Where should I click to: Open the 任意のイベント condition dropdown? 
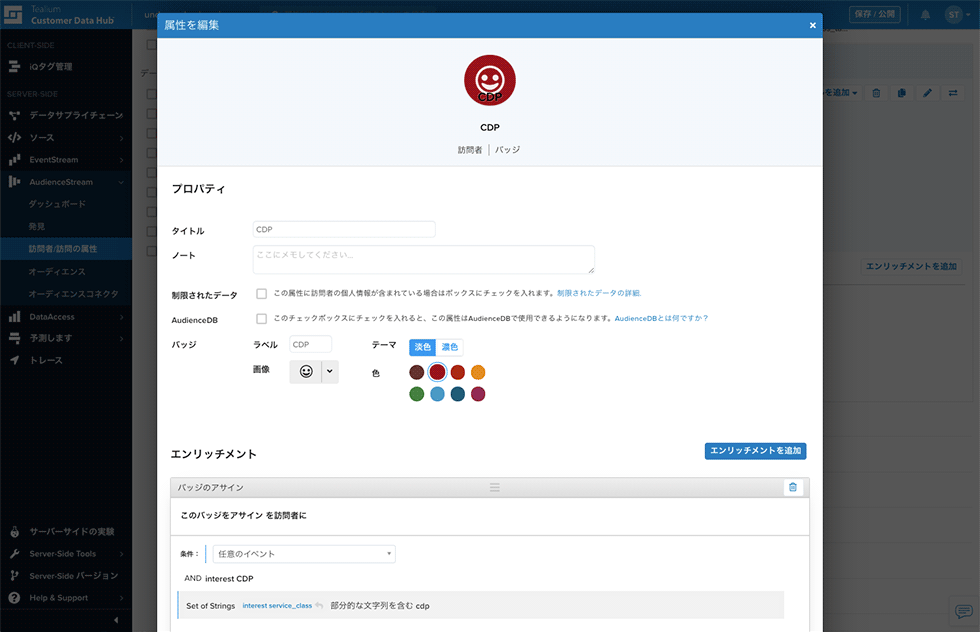click(304, 554)
